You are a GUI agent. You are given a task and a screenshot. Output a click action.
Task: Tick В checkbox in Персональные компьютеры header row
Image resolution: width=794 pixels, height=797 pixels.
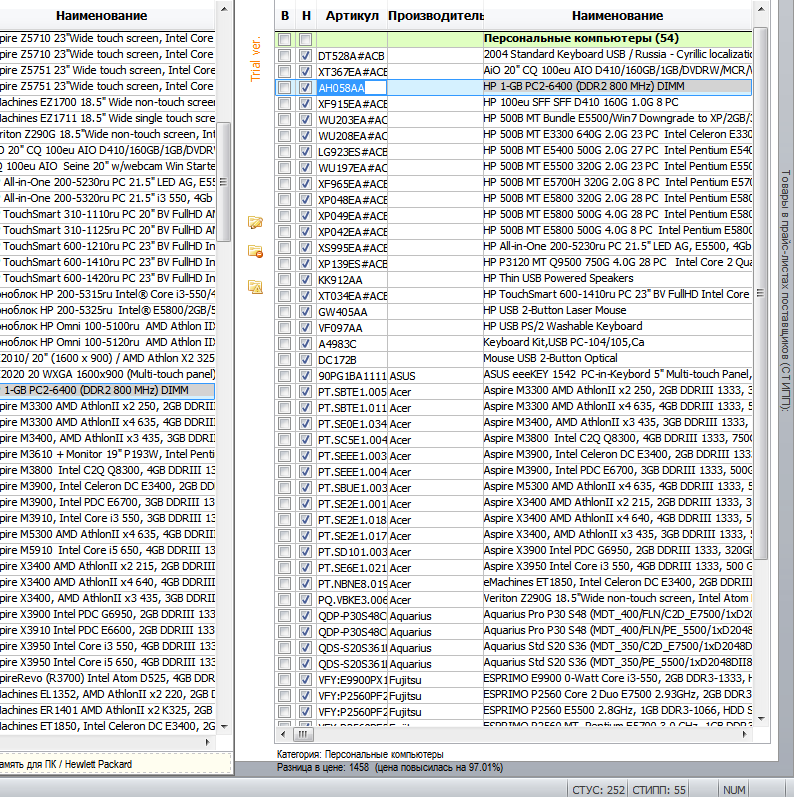click(x=285, y=39)
